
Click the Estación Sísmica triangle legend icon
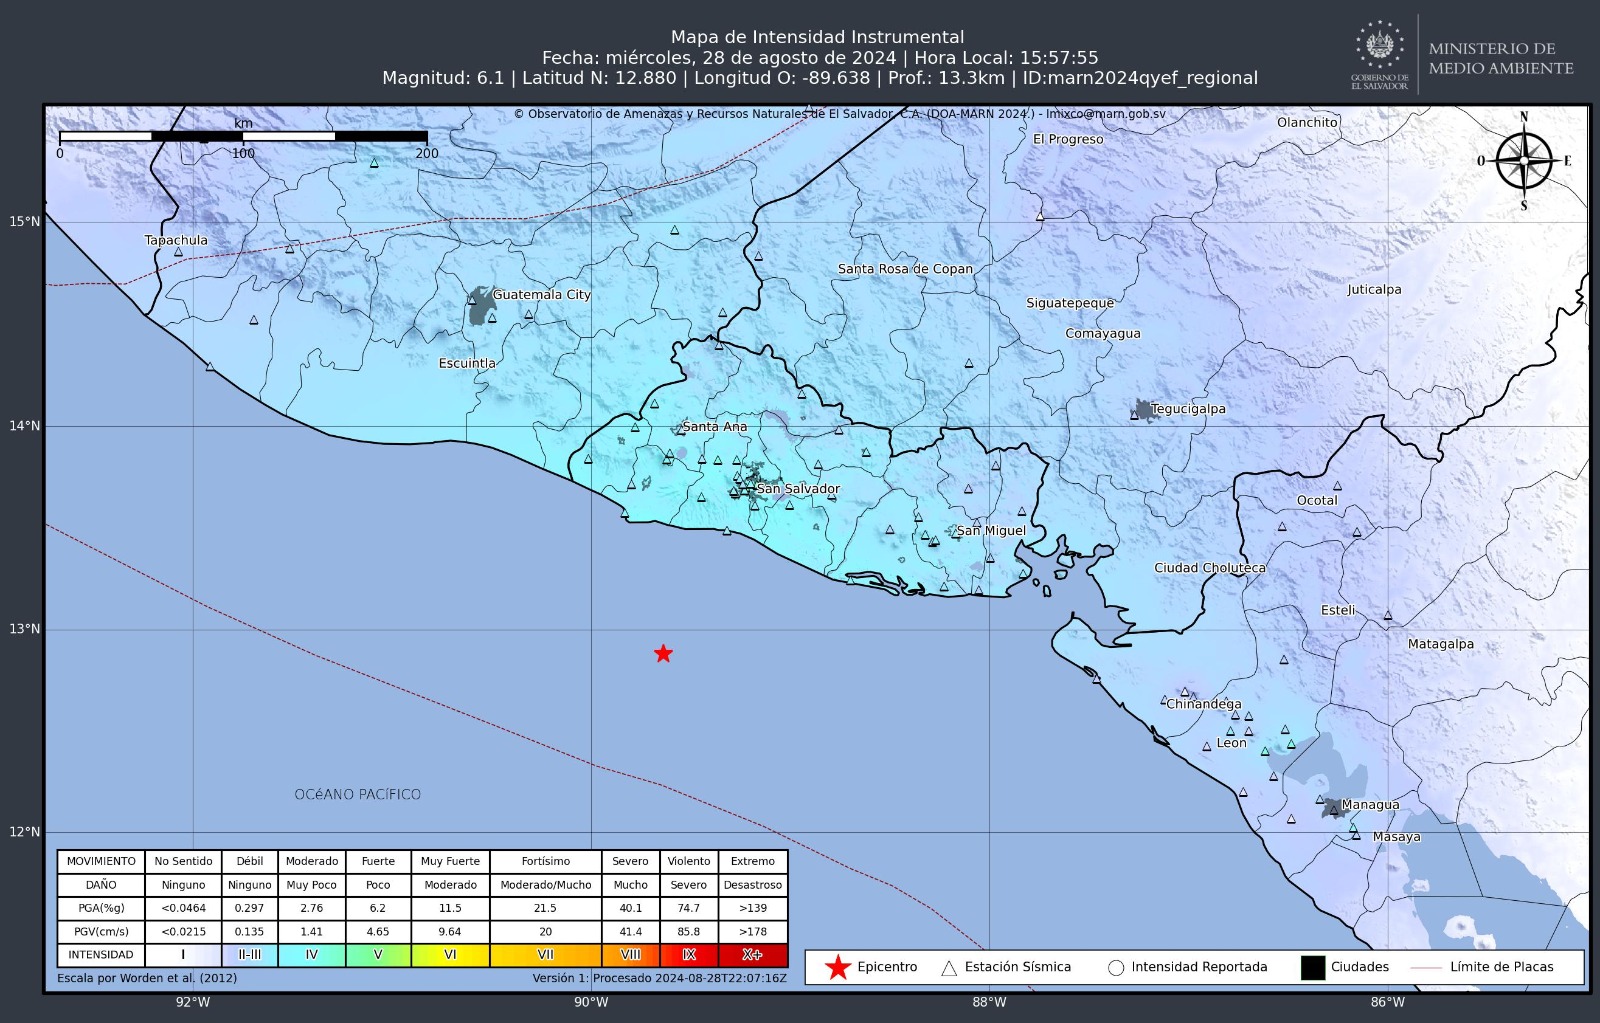click(949, 968)
